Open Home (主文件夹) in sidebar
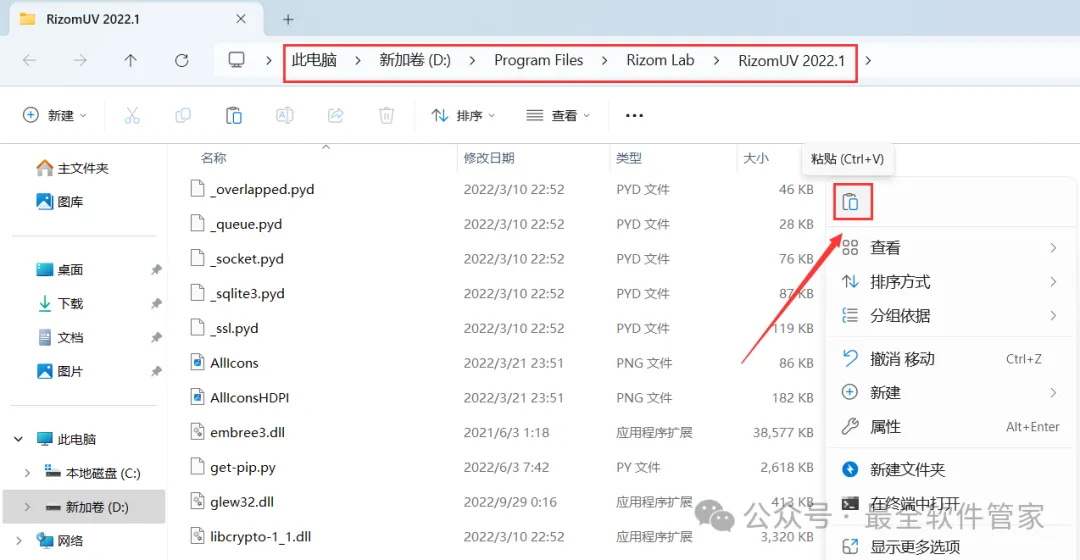The height and width of the screenshot is (560, 1080). tap(72, 168)
